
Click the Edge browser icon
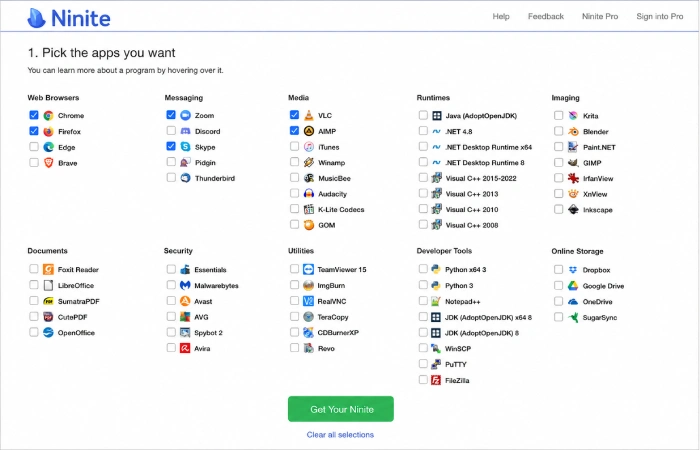[x=48, y=147]
